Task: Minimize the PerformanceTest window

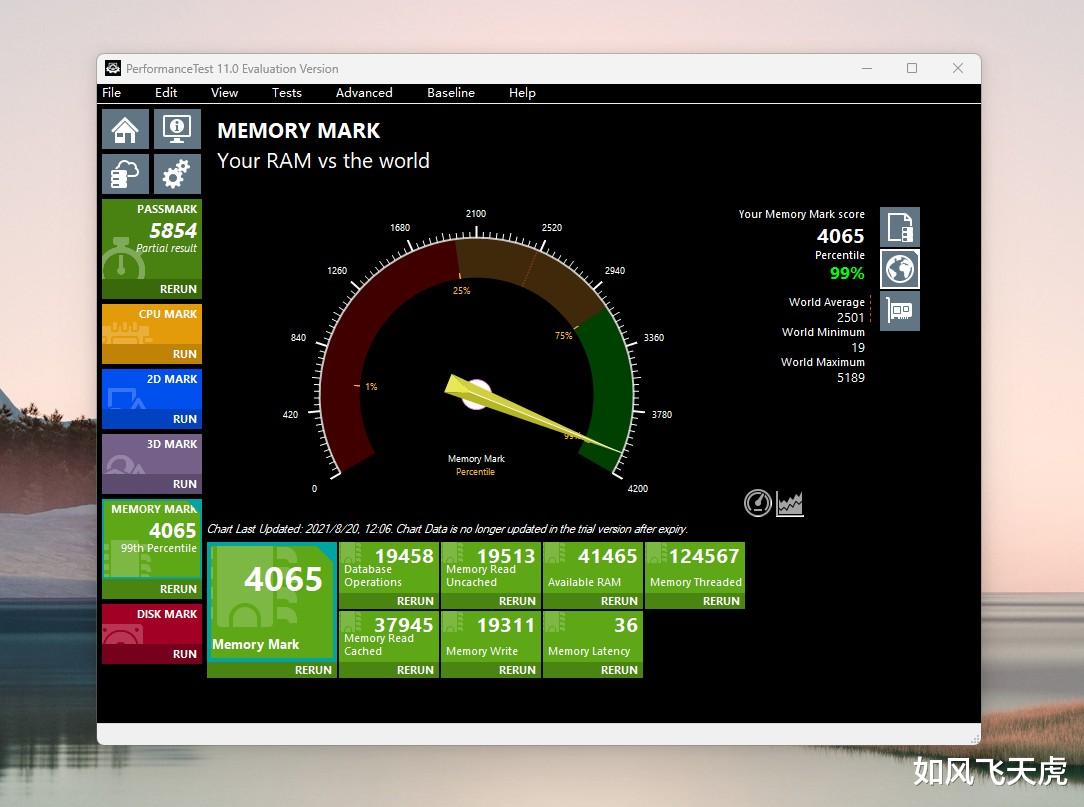Action: [867, 68]
